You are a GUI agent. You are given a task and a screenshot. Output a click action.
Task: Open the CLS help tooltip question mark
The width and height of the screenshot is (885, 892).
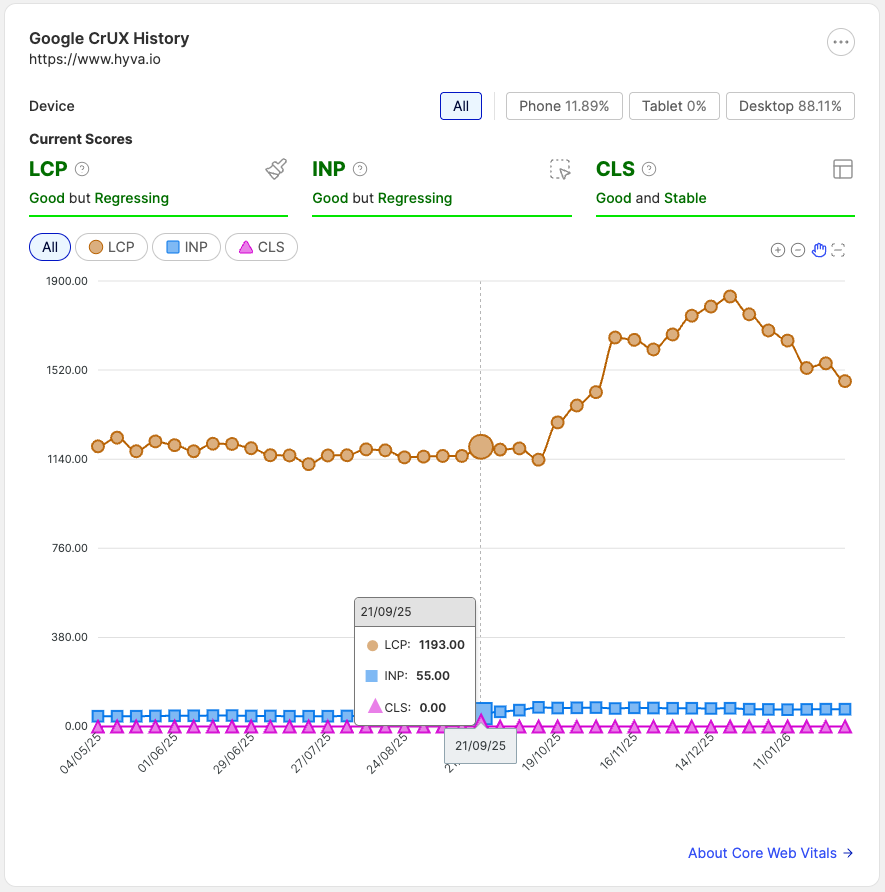pyautogui.click(x=648, y=169)
